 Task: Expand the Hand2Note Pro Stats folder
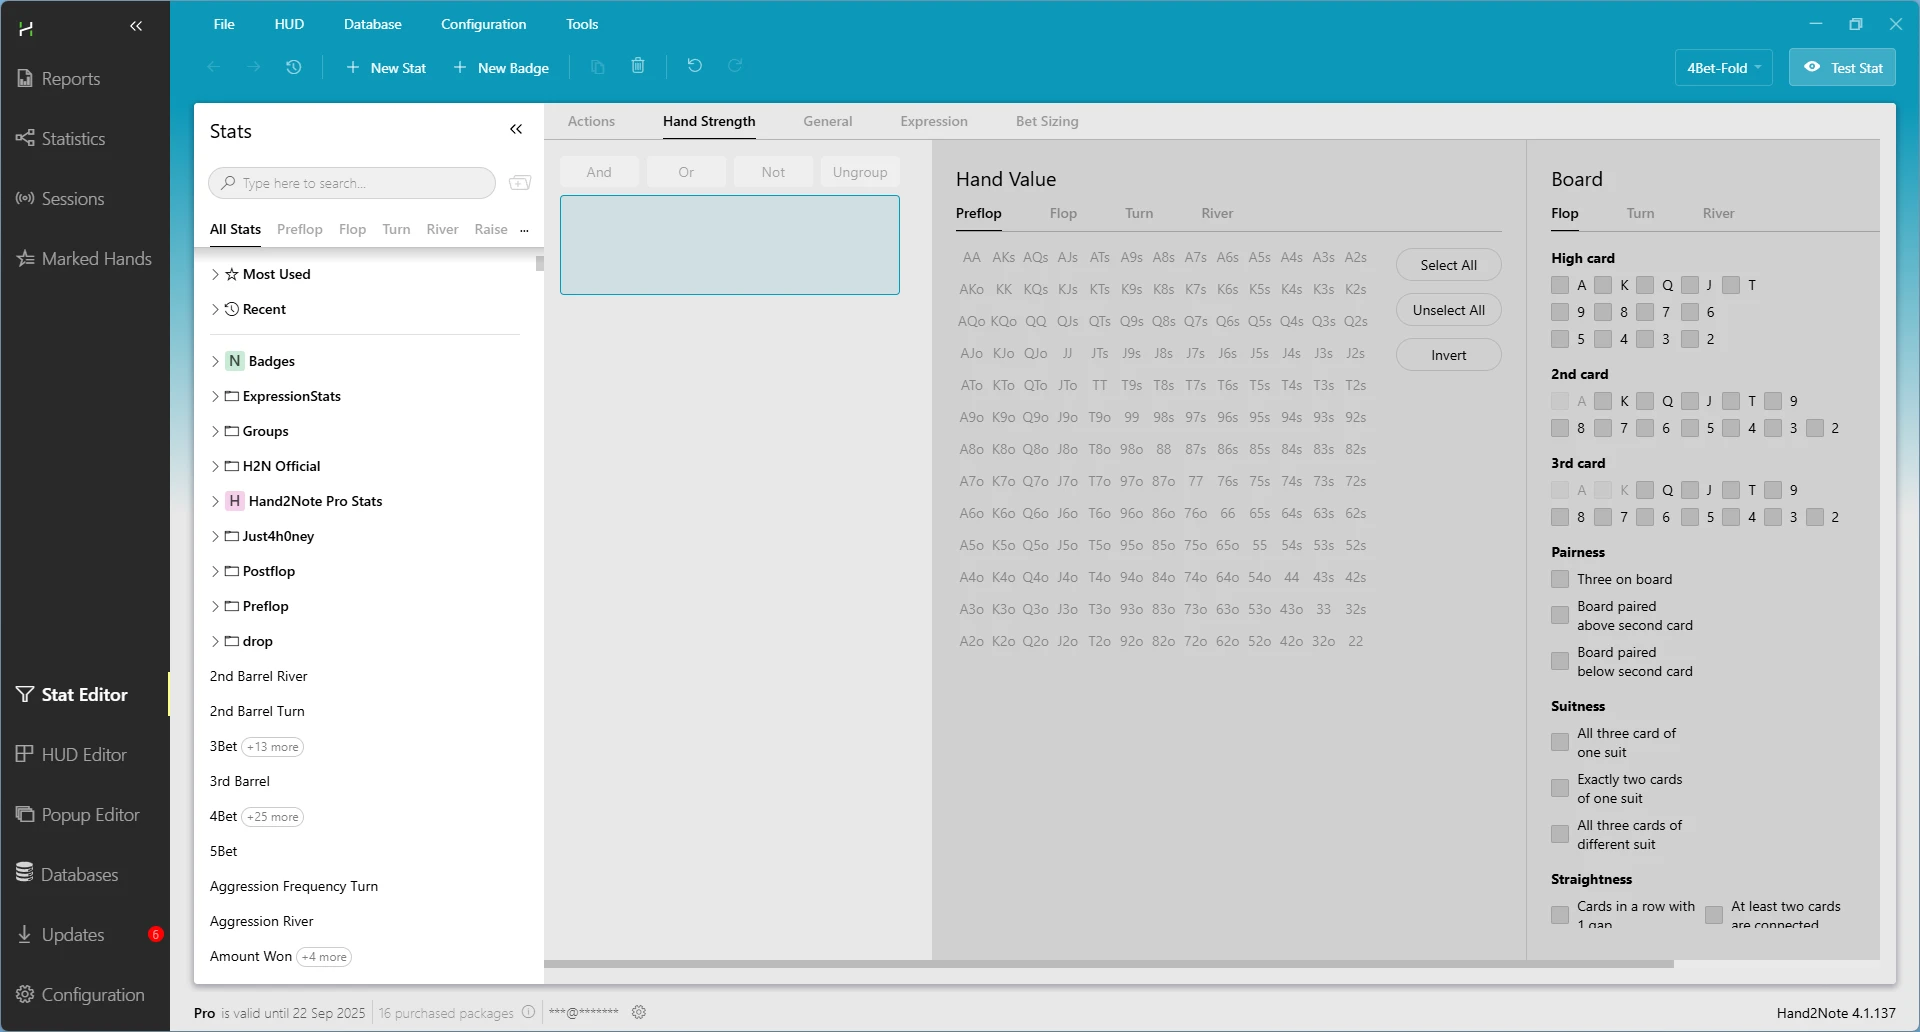tap(215, 501)
